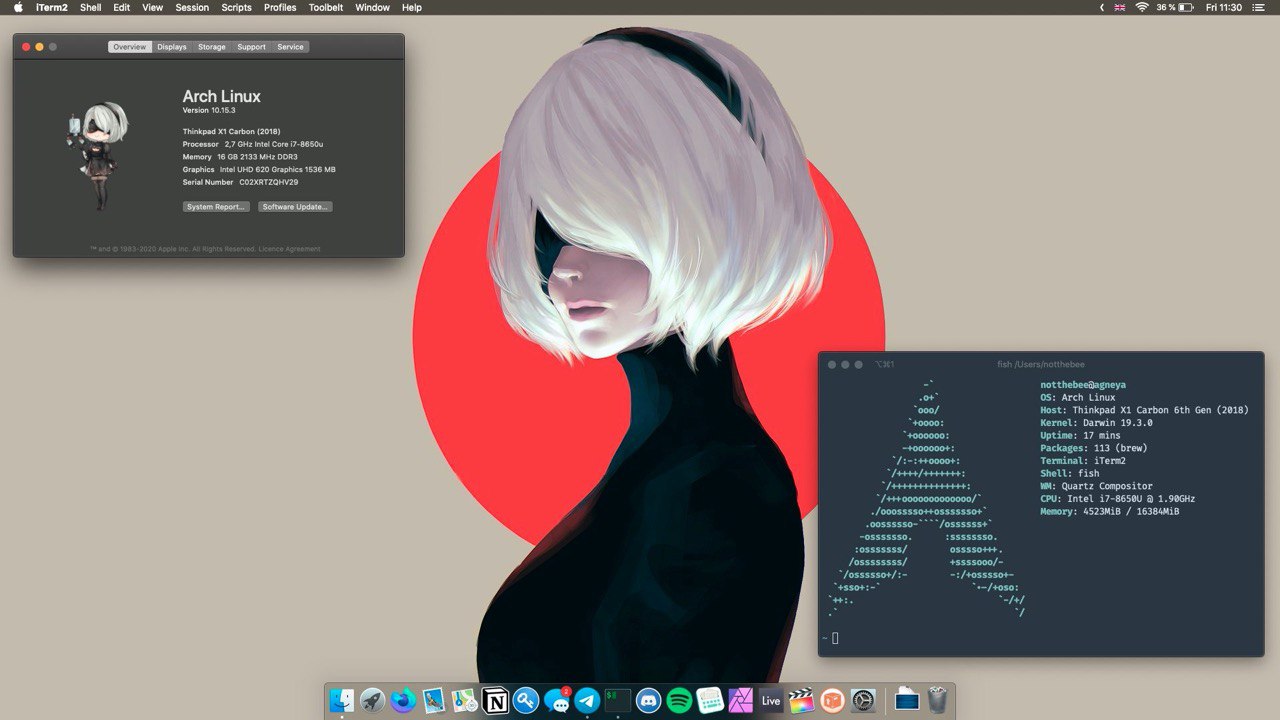Click 'Memory: 4523MiB / 16384MiB' line
The image size is (1280, 720).
click(x=1109, y=511)
